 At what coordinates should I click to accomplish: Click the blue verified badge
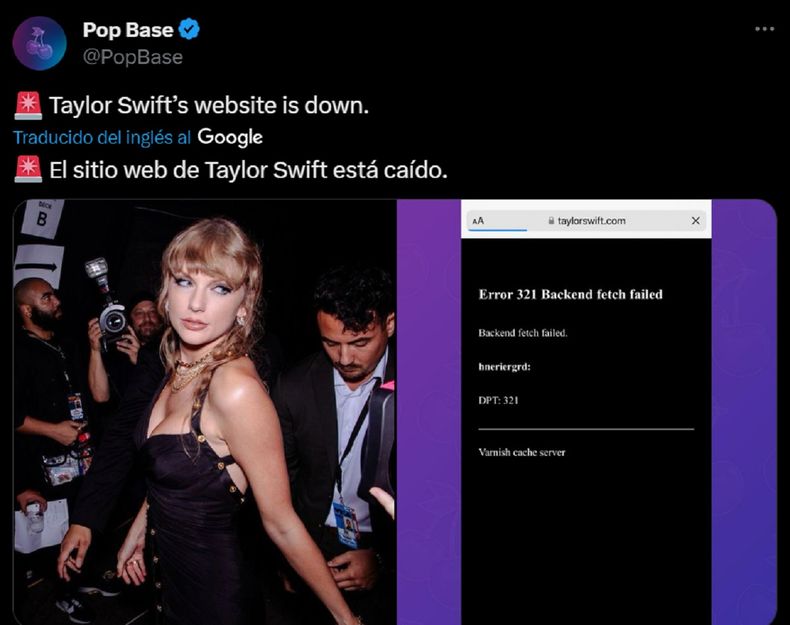(x=189, y=30)
